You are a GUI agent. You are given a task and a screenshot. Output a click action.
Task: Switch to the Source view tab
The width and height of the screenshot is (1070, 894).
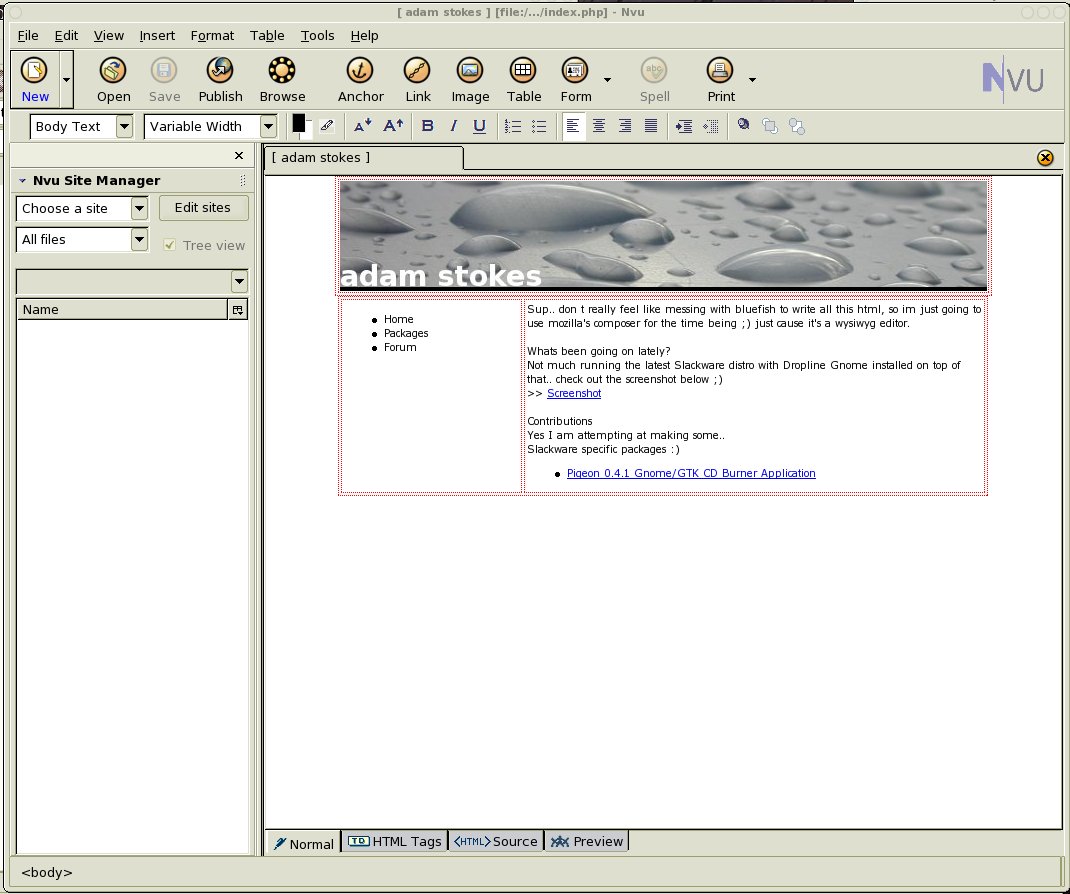[496, 841]
